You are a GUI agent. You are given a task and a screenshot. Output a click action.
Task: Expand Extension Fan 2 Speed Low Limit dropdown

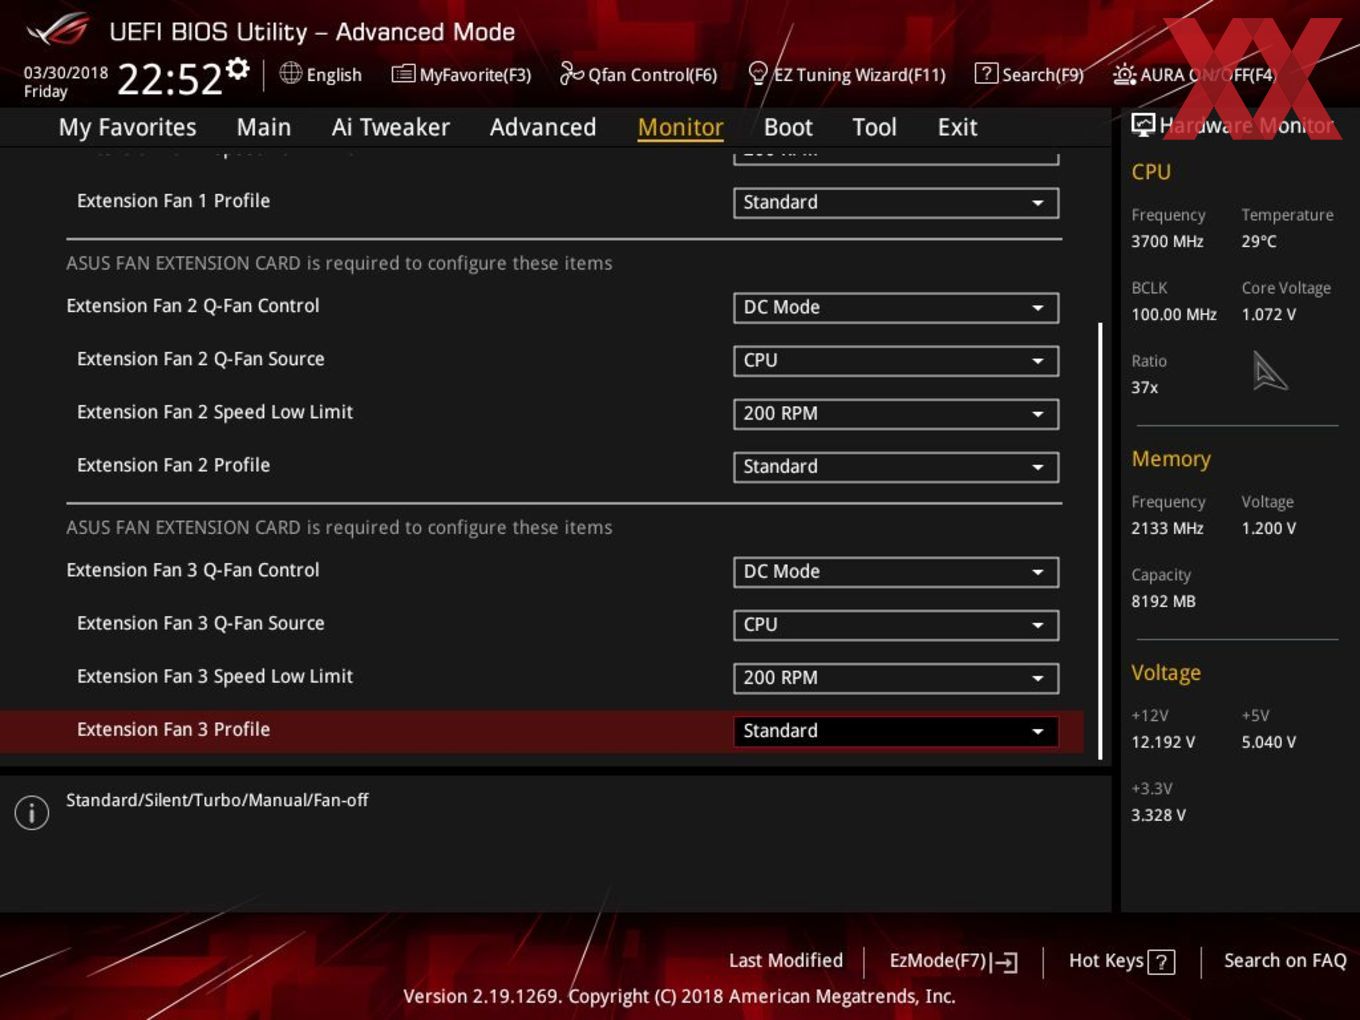[x=896, y=413]
